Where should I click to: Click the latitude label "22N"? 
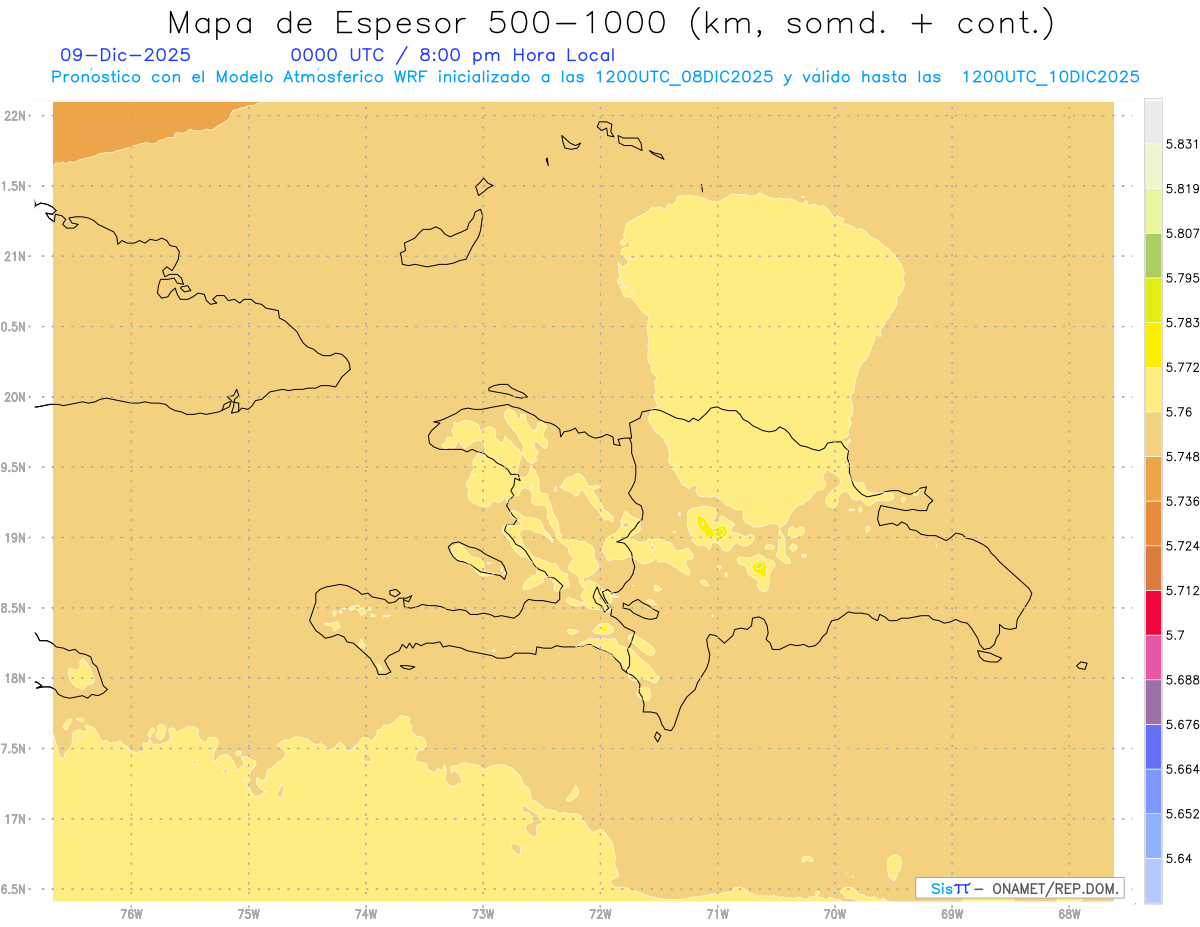click(x=15, y=115)
